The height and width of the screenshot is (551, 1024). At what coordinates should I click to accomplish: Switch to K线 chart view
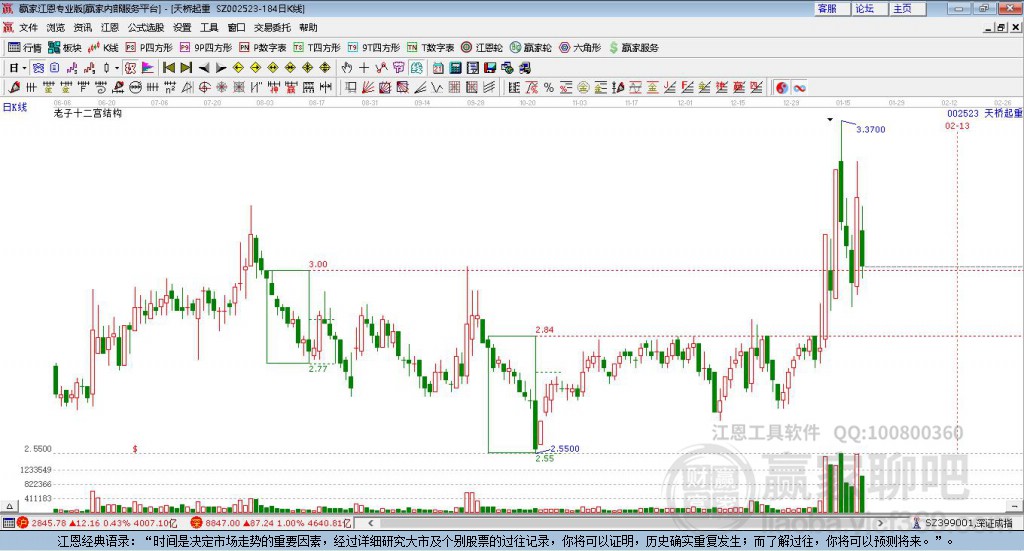103,48
